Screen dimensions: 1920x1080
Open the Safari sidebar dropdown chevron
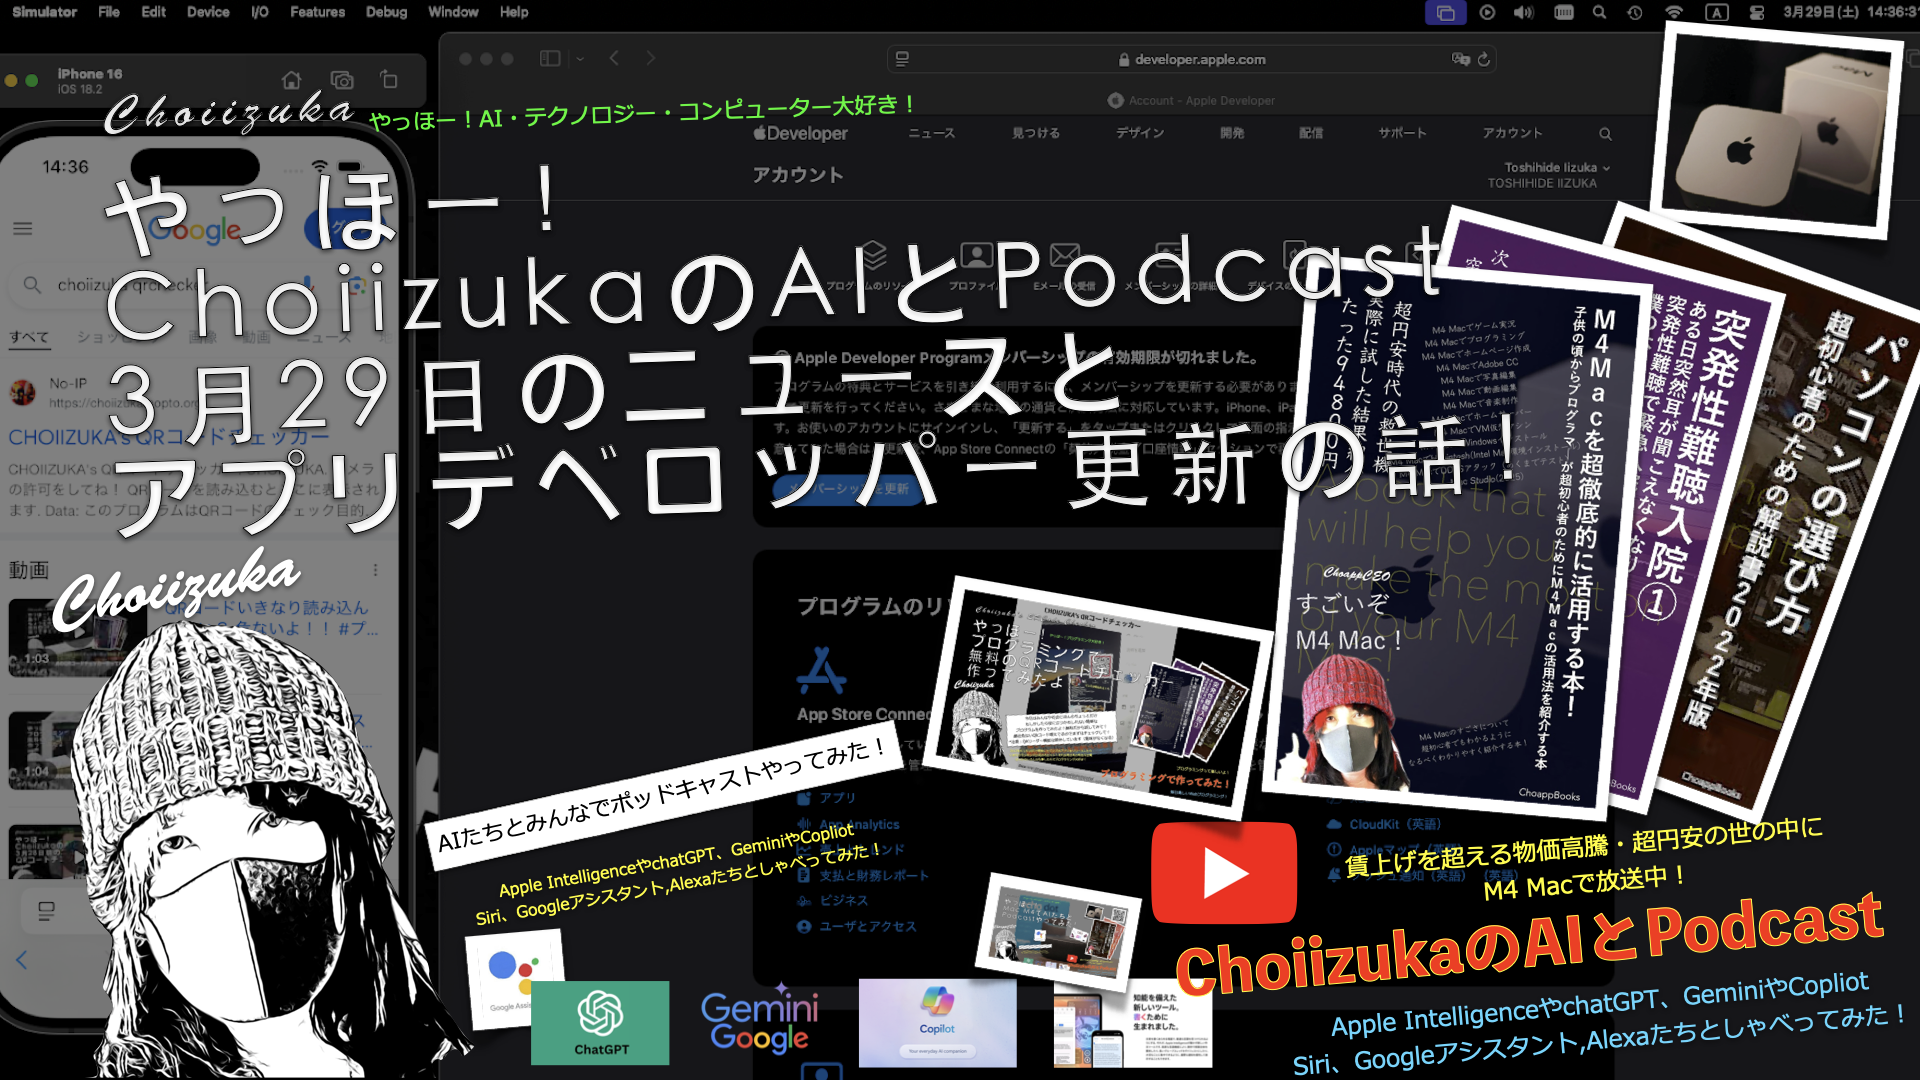point(580,59)
